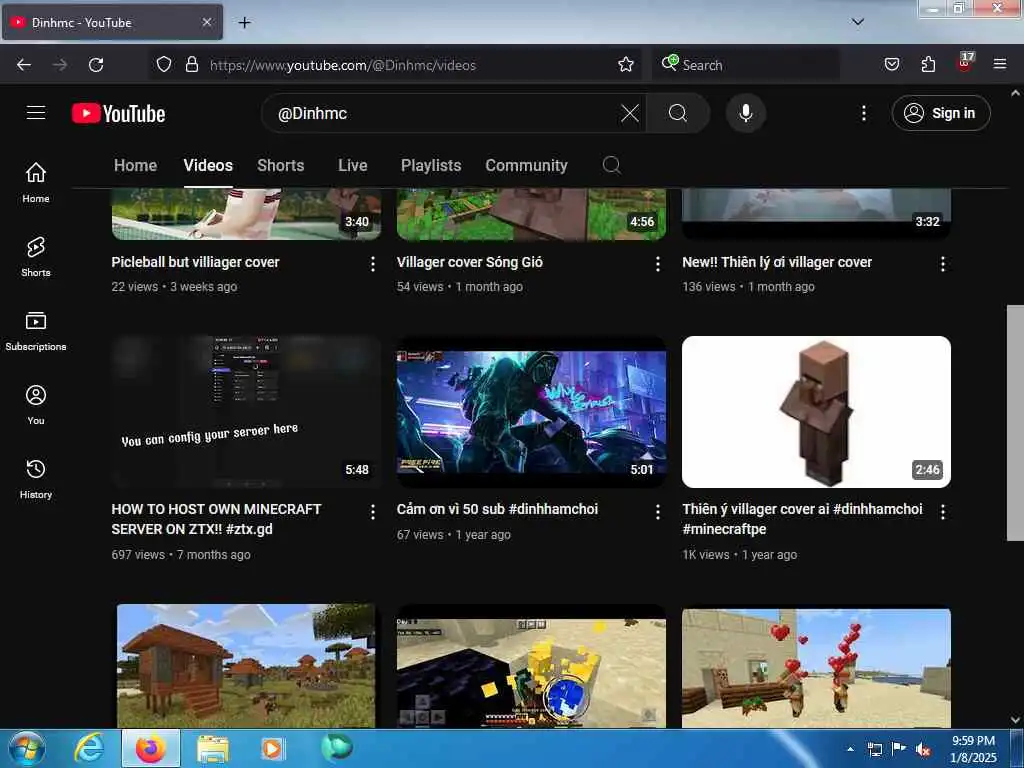The width and height of the screenshot is (1024, 768).
Task: Click the page vertical scrollbar thumb
Action: click(x=1015, y=423)
